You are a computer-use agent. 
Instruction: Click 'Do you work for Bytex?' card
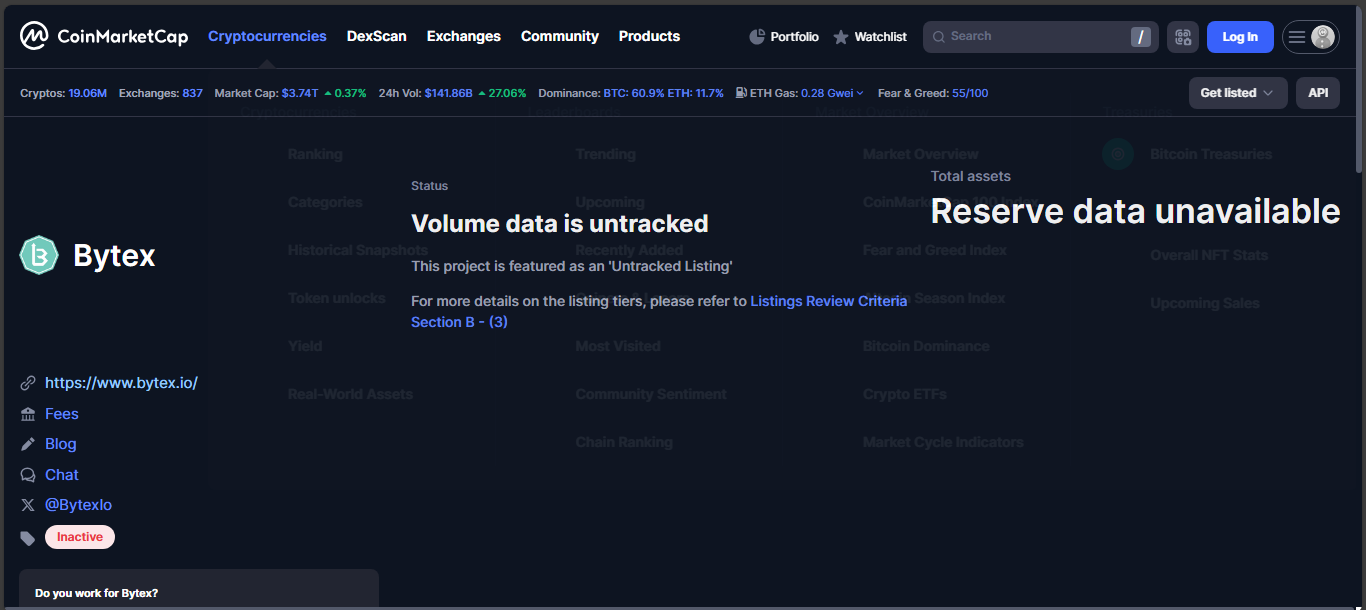coord(199,589)
